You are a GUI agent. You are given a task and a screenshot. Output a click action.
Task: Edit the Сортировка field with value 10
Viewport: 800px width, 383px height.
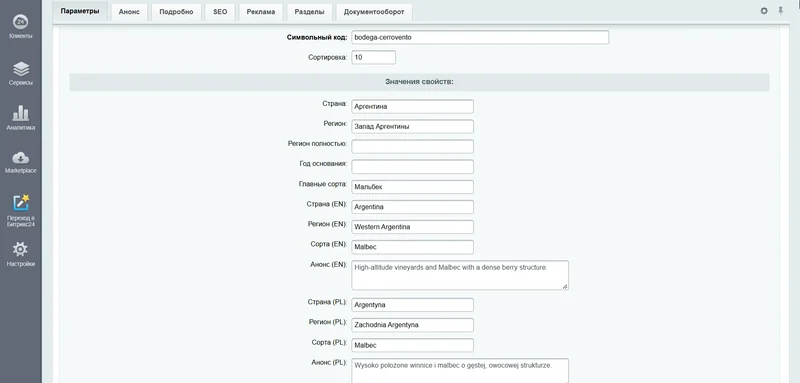tap(373, 58)
